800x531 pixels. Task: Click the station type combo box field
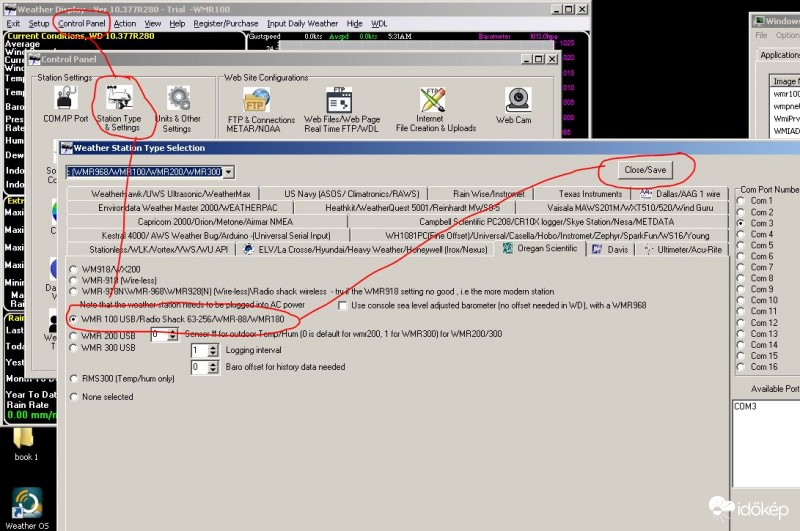[145, 172]
